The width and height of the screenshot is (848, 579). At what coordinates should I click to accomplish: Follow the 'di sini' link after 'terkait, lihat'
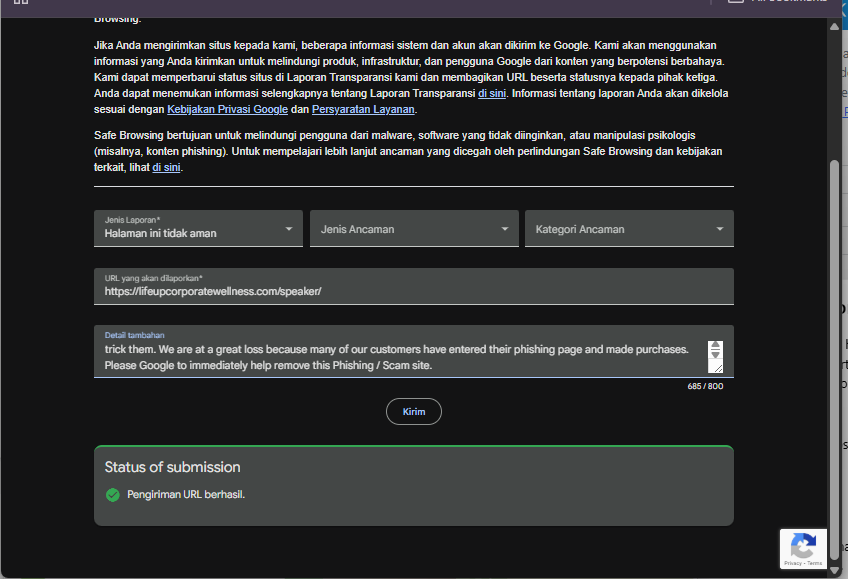(x=166, y=168)
